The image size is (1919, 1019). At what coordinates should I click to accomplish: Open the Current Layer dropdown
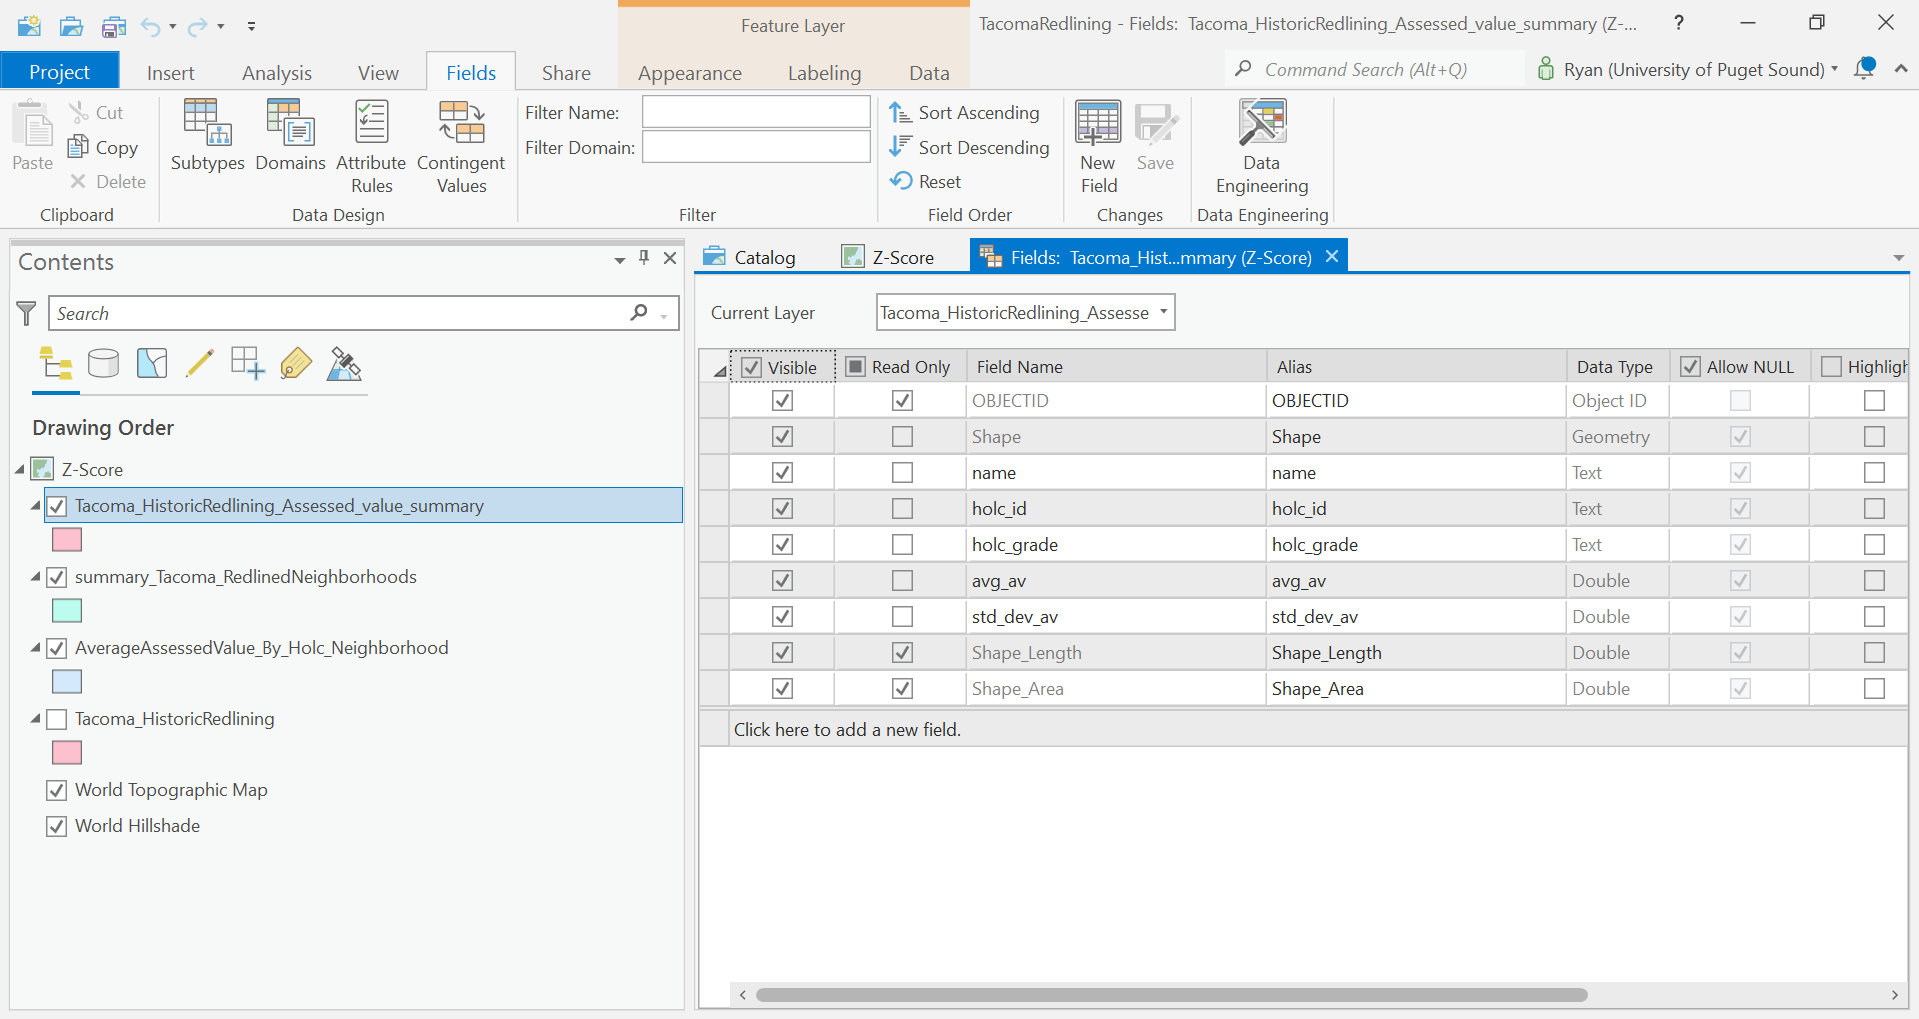tap(1164, 312)
